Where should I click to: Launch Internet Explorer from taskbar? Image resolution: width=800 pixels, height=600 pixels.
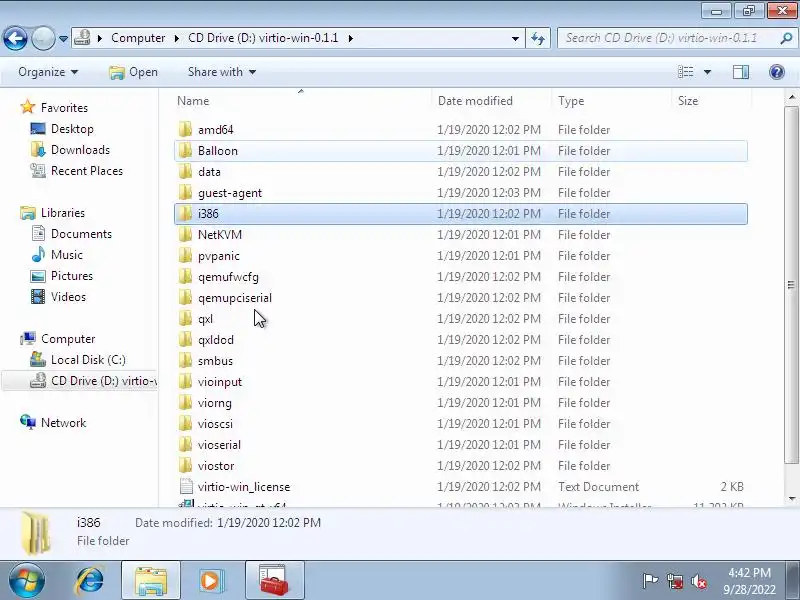coord(90,581)
